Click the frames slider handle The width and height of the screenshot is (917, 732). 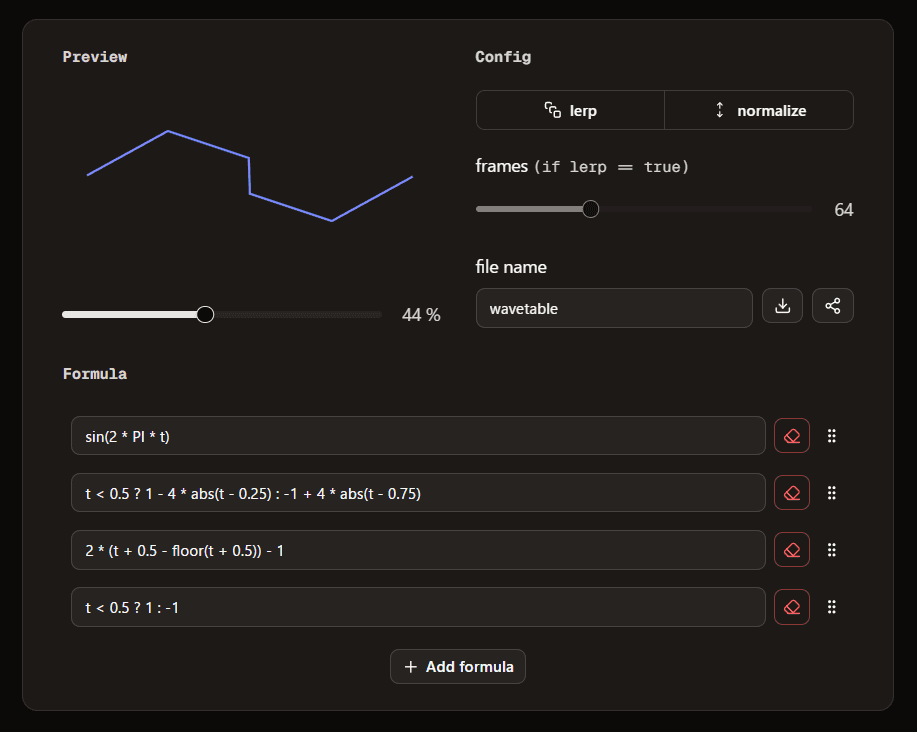pos(590,209)
